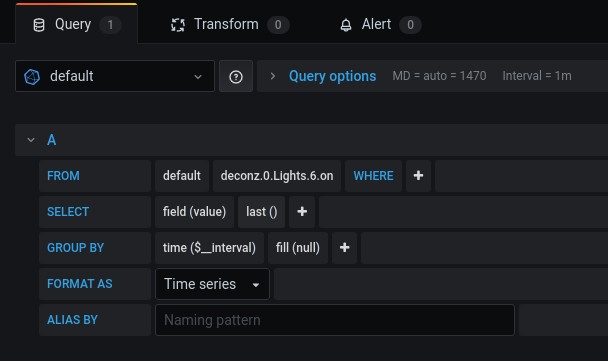
Task: Click the deconz.0.Lights.6.on measurement segment
Action: pyautogui.click(x=277, y=176)
